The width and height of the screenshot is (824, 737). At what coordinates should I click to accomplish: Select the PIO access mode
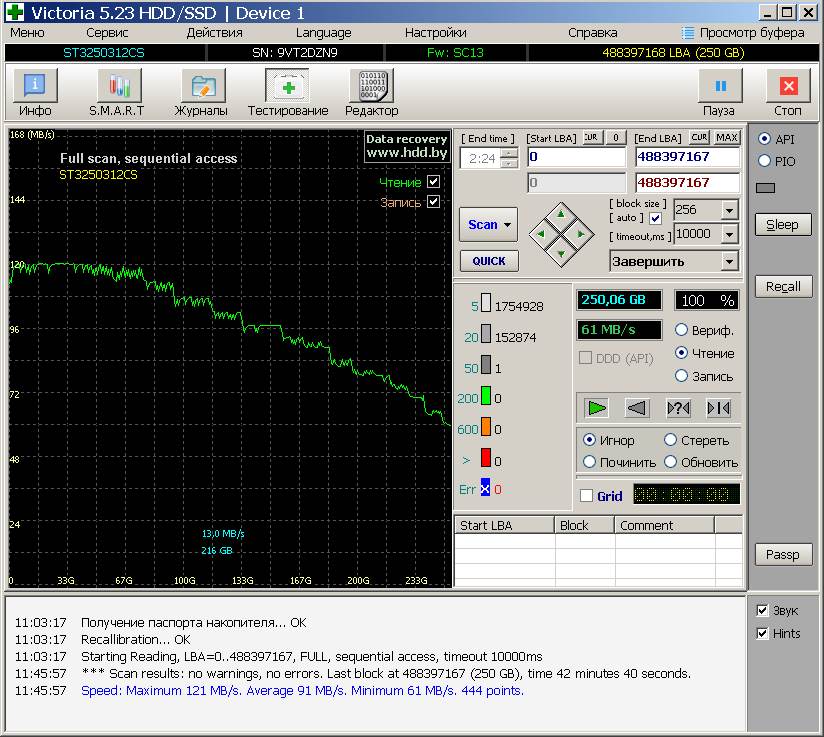point(765,161)
